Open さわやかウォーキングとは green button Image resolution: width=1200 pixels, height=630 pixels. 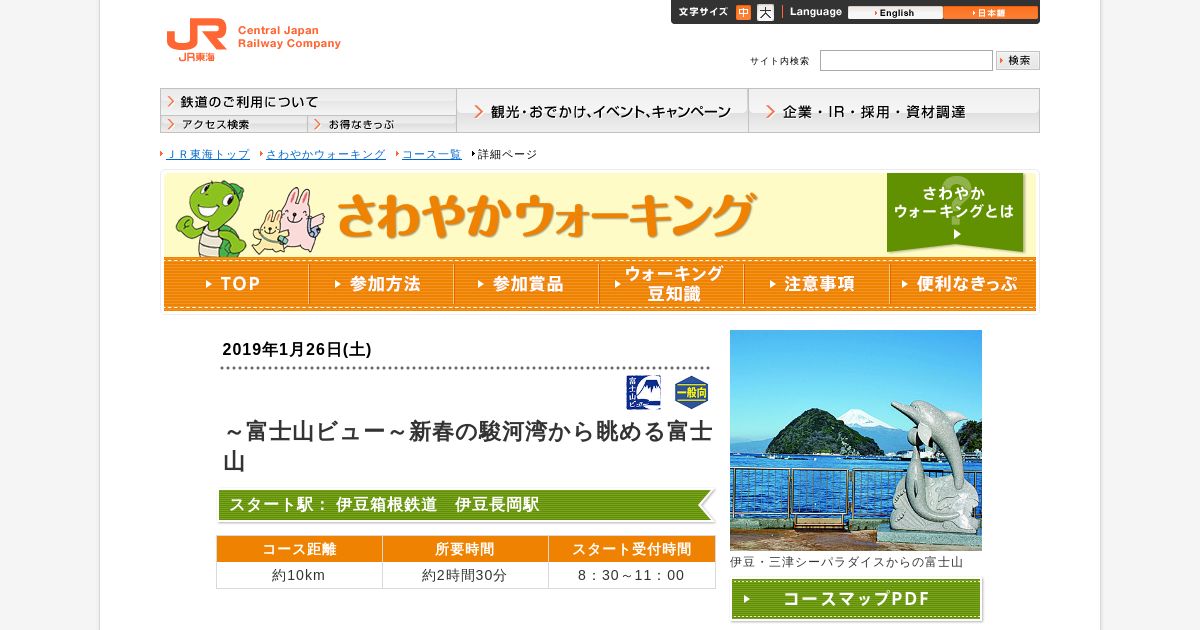click(x=955, y=212)
